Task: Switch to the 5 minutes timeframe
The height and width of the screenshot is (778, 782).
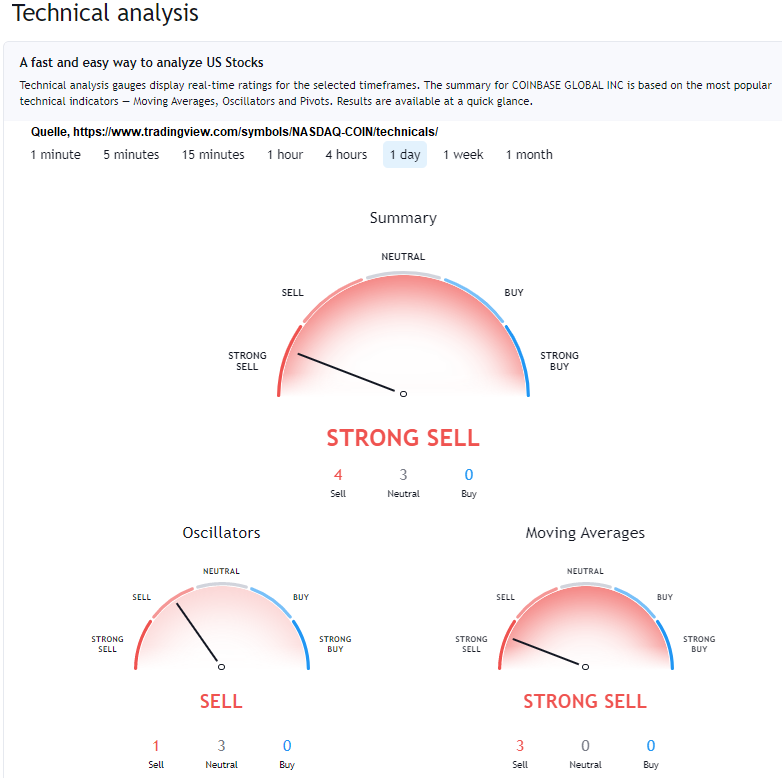Action: 131,155
